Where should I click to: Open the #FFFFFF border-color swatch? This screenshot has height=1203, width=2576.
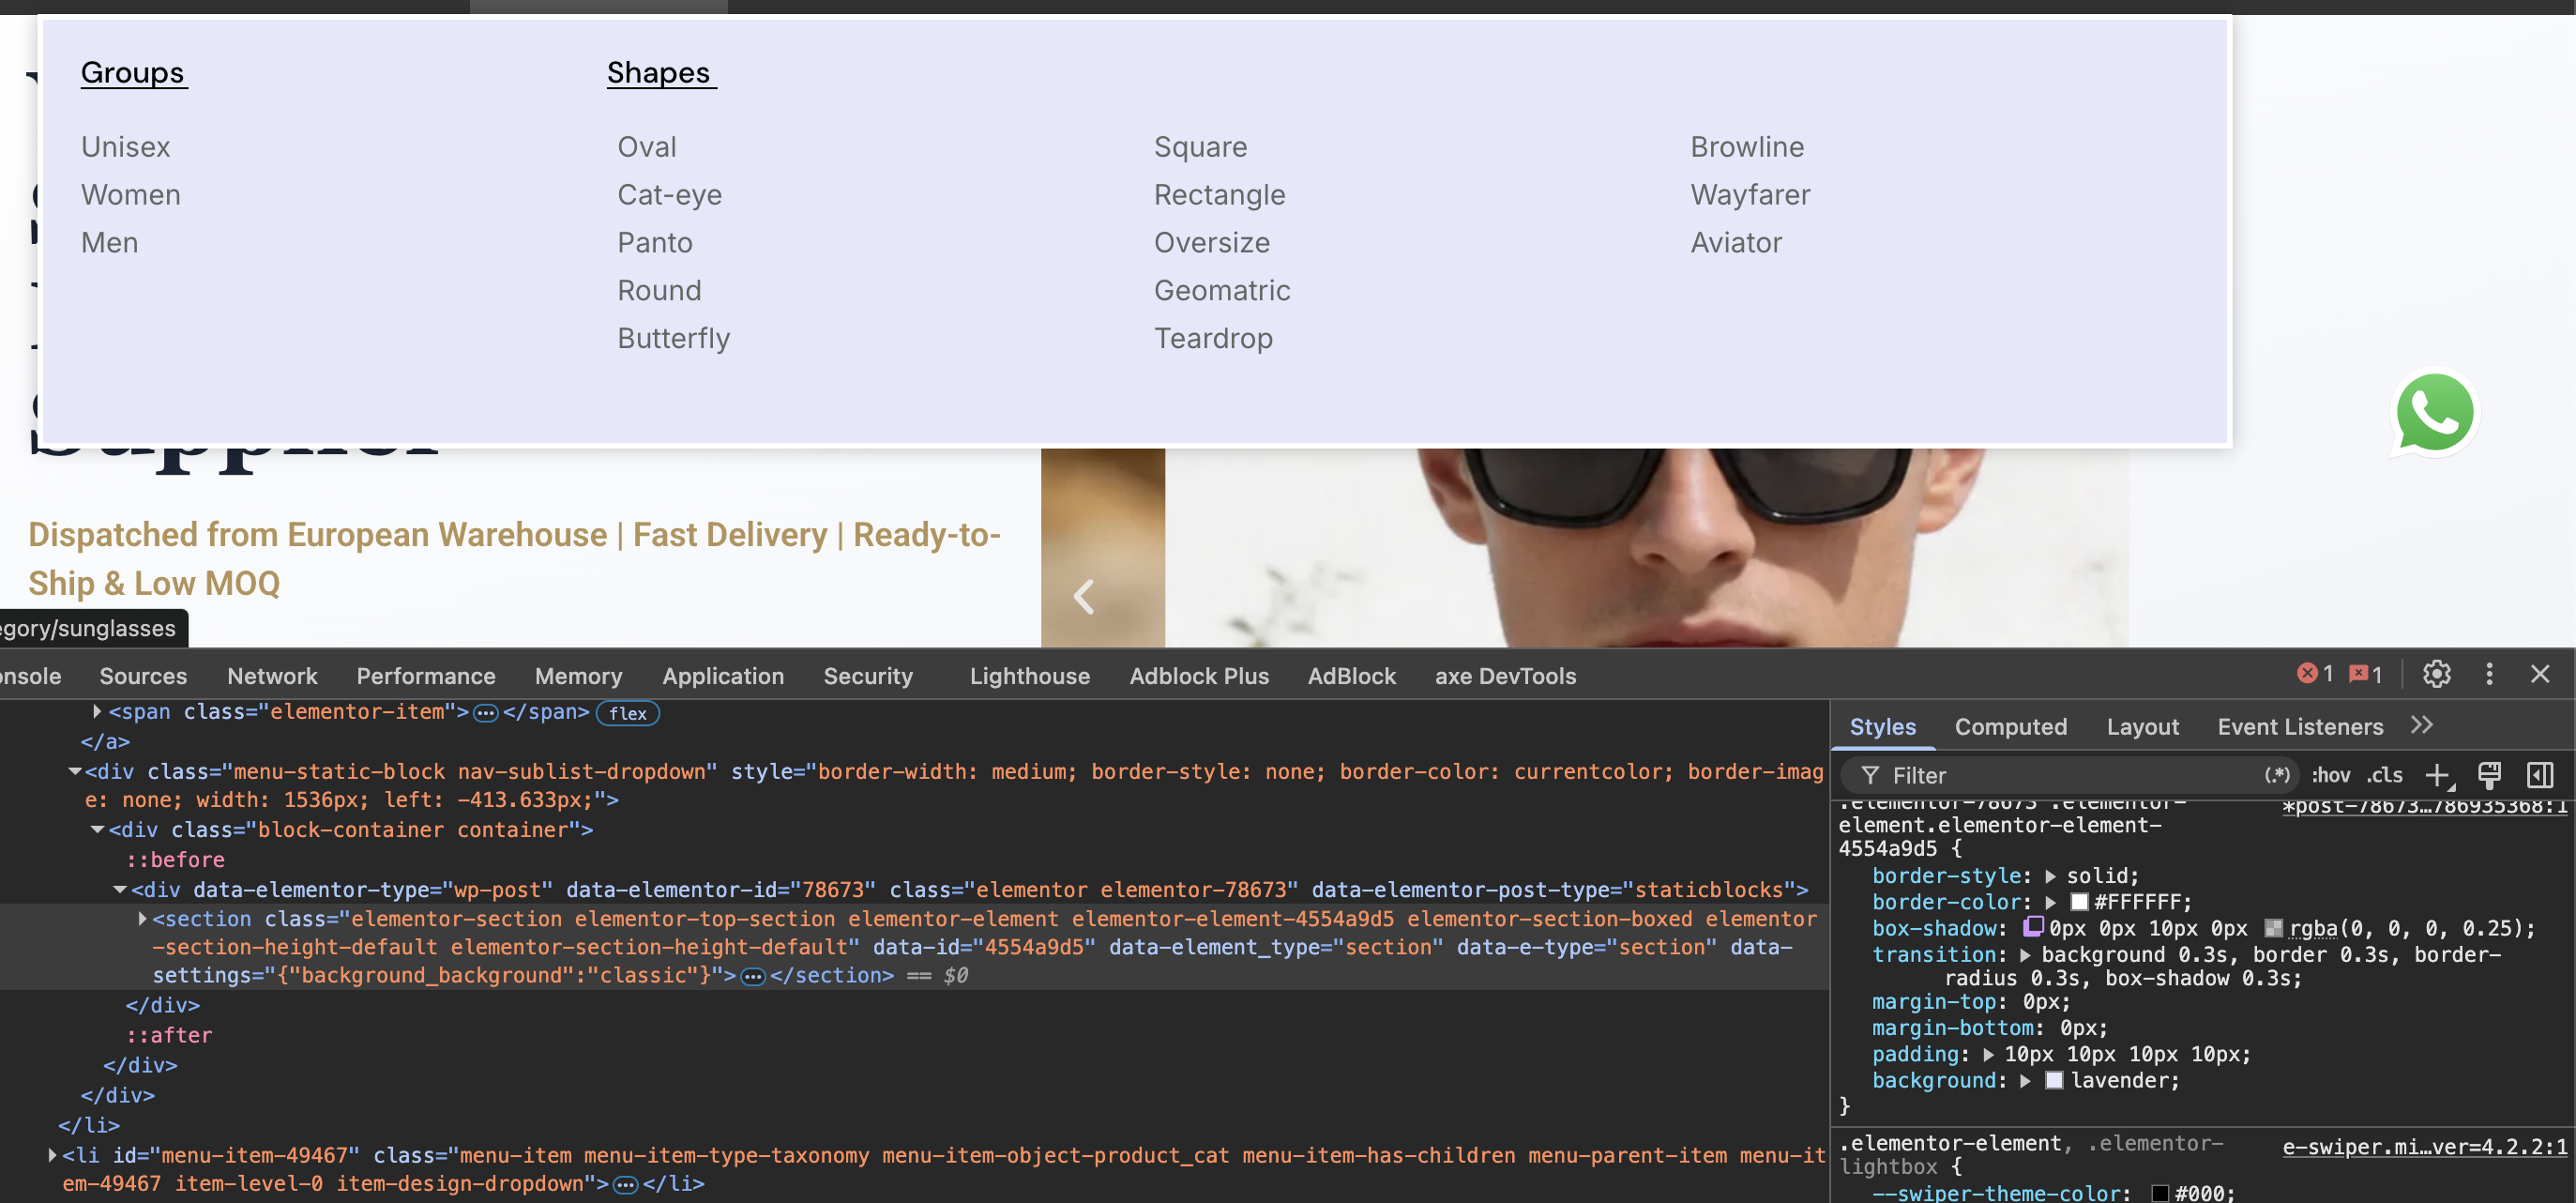(x=2080, y=902)
